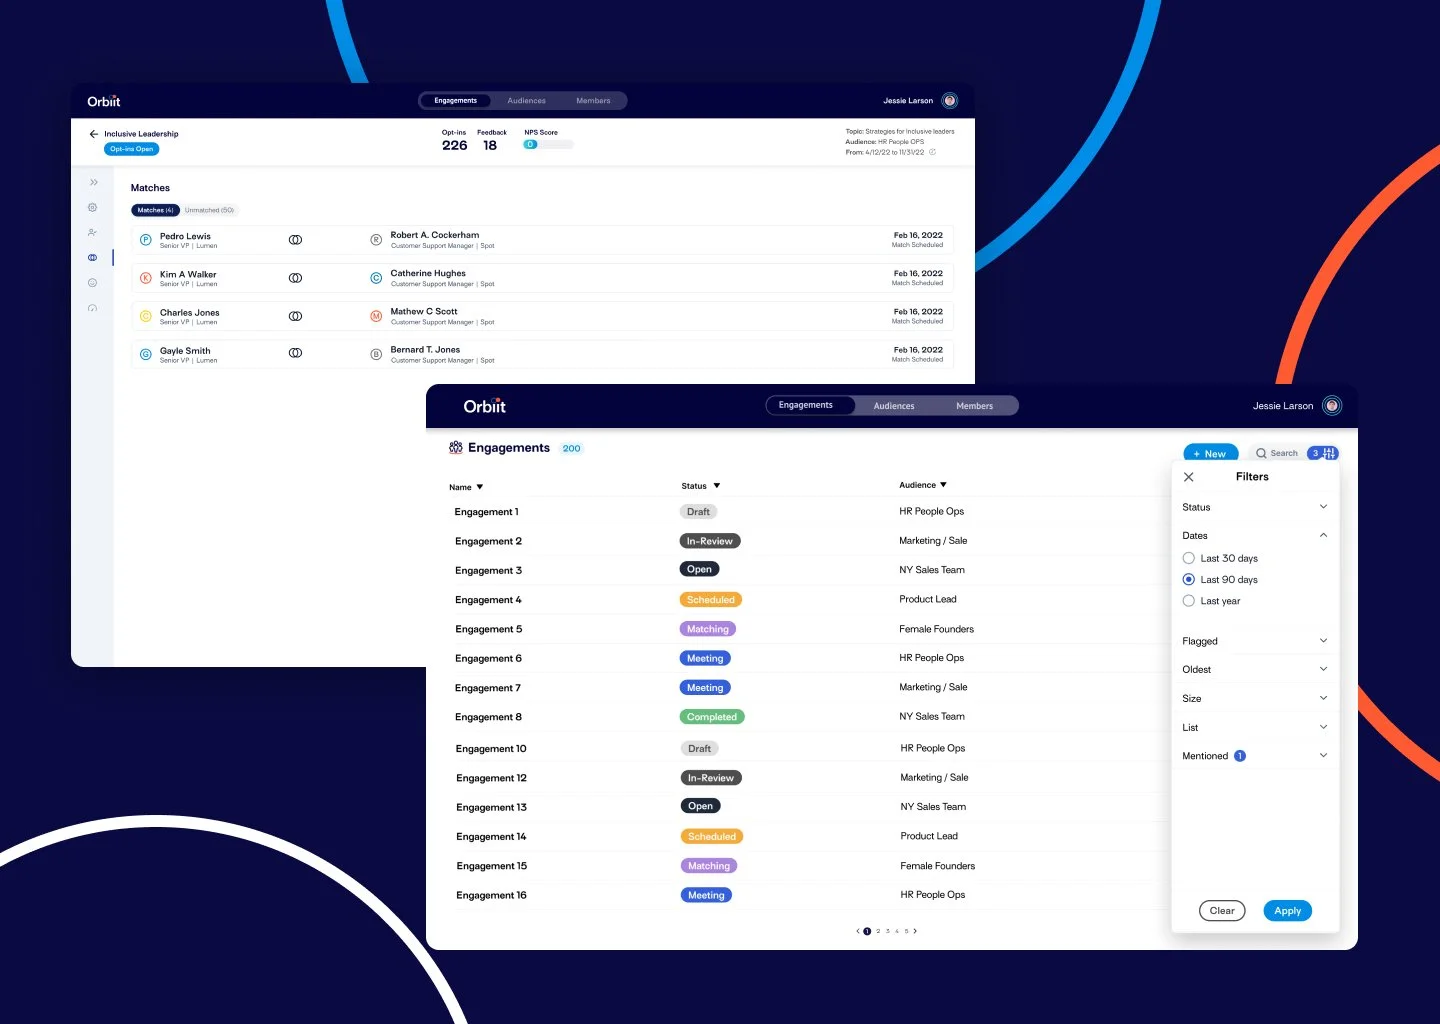Select the Last 30 days radio button
The width and height of the screenshot is (1440, 1024).
1188,558
